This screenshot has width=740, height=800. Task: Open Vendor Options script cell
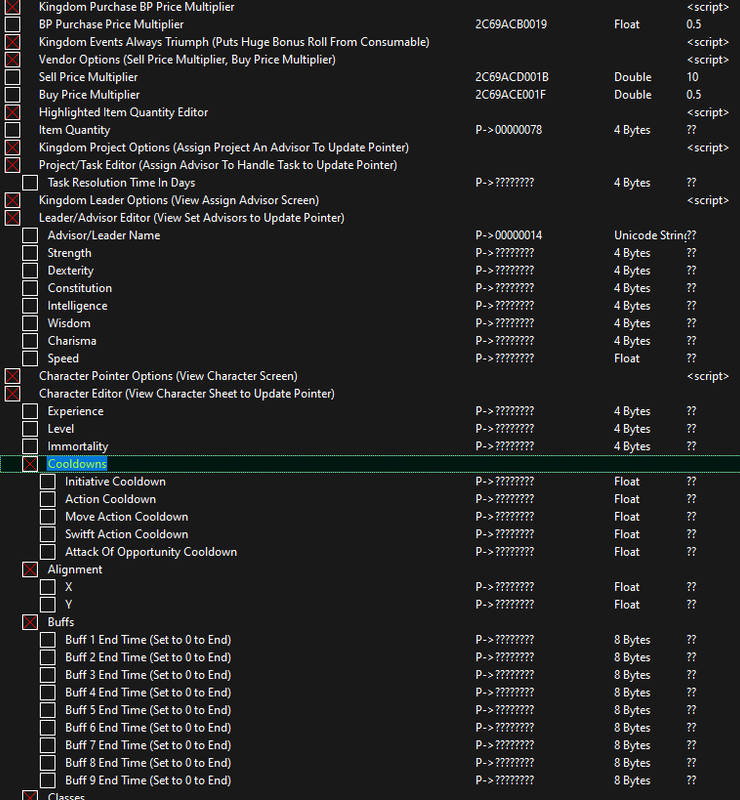pyautogui.click(x=707, y=60)
